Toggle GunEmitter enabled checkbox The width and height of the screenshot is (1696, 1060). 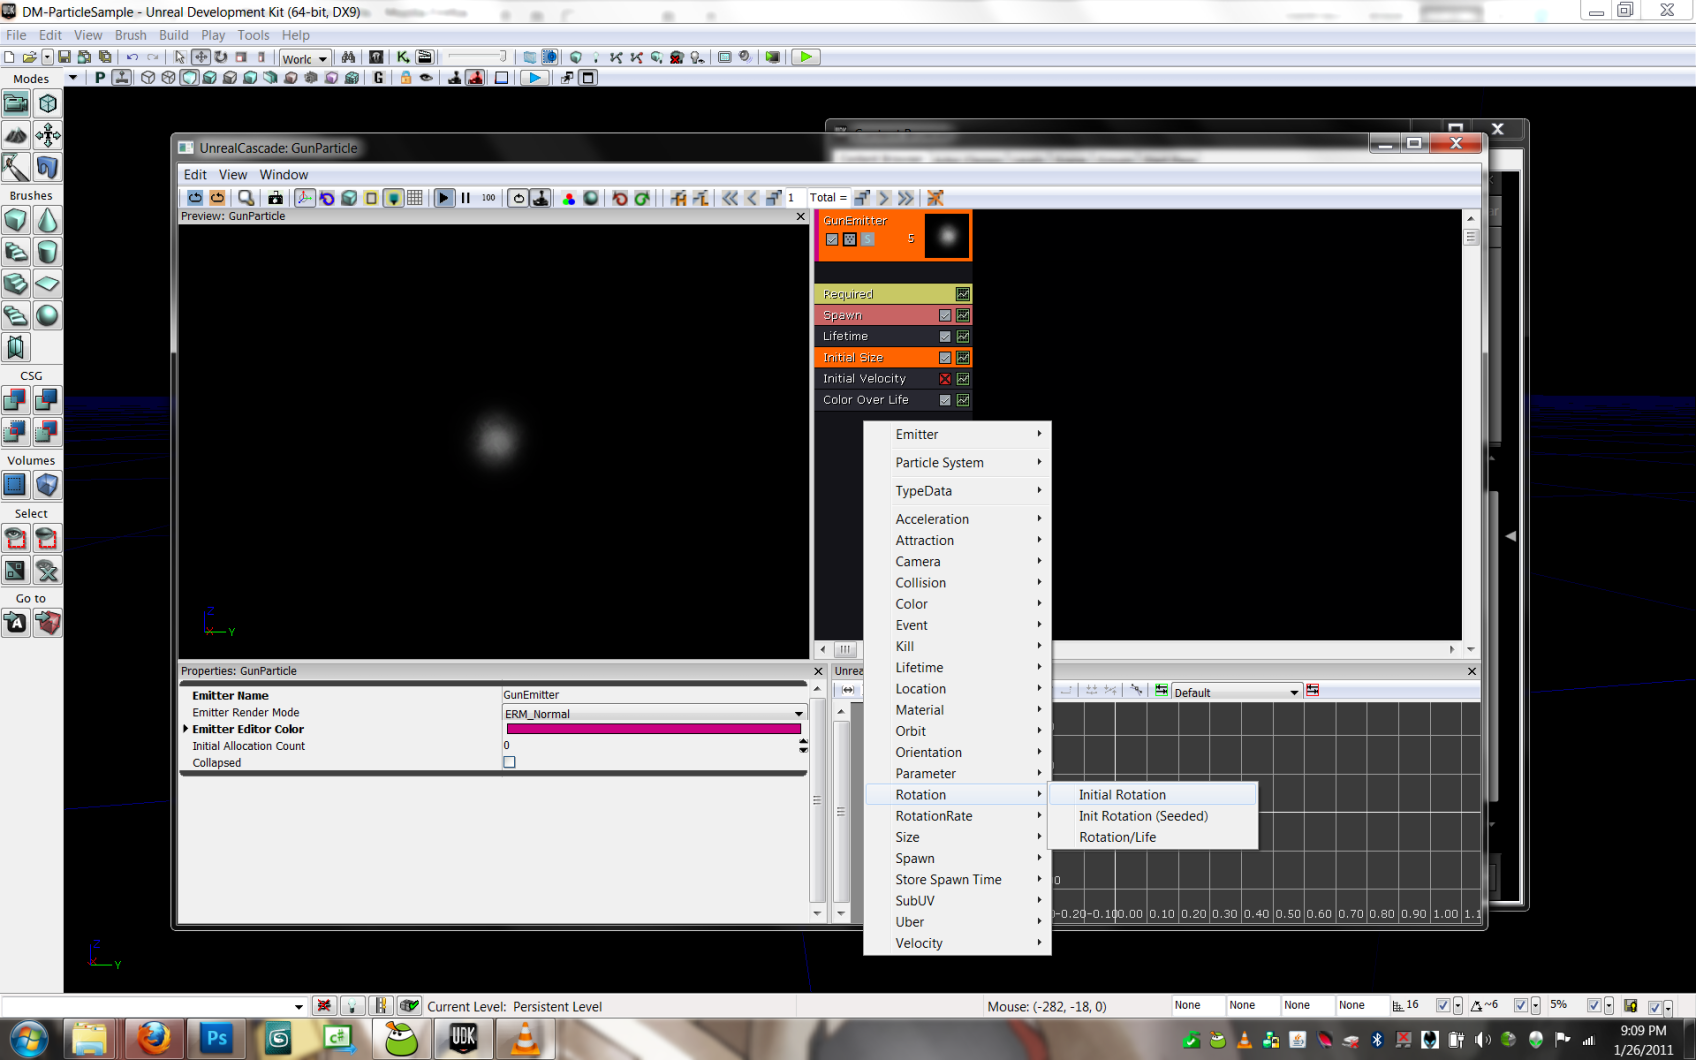click(832, 239)
